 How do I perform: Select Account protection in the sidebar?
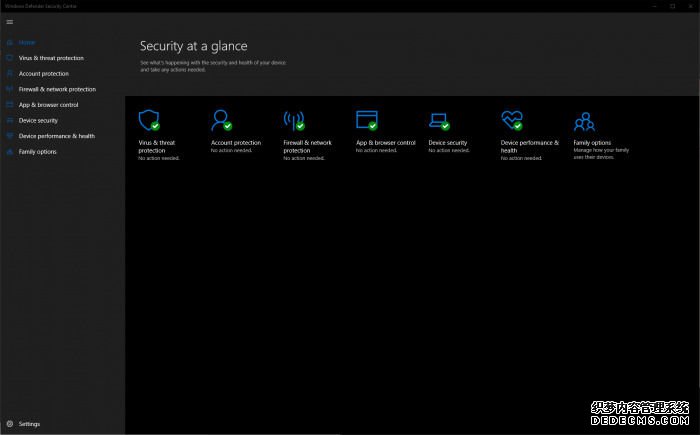[x=44, y=74]
